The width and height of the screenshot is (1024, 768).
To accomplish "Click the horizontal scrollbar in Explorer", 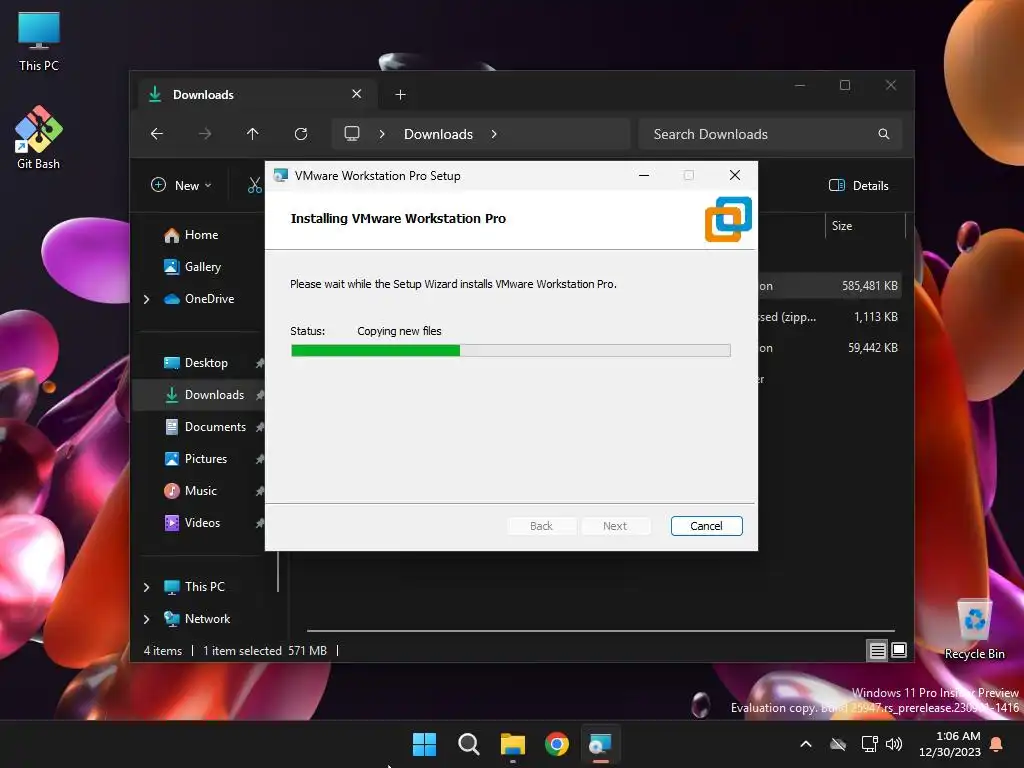I will tap(601, 631).
